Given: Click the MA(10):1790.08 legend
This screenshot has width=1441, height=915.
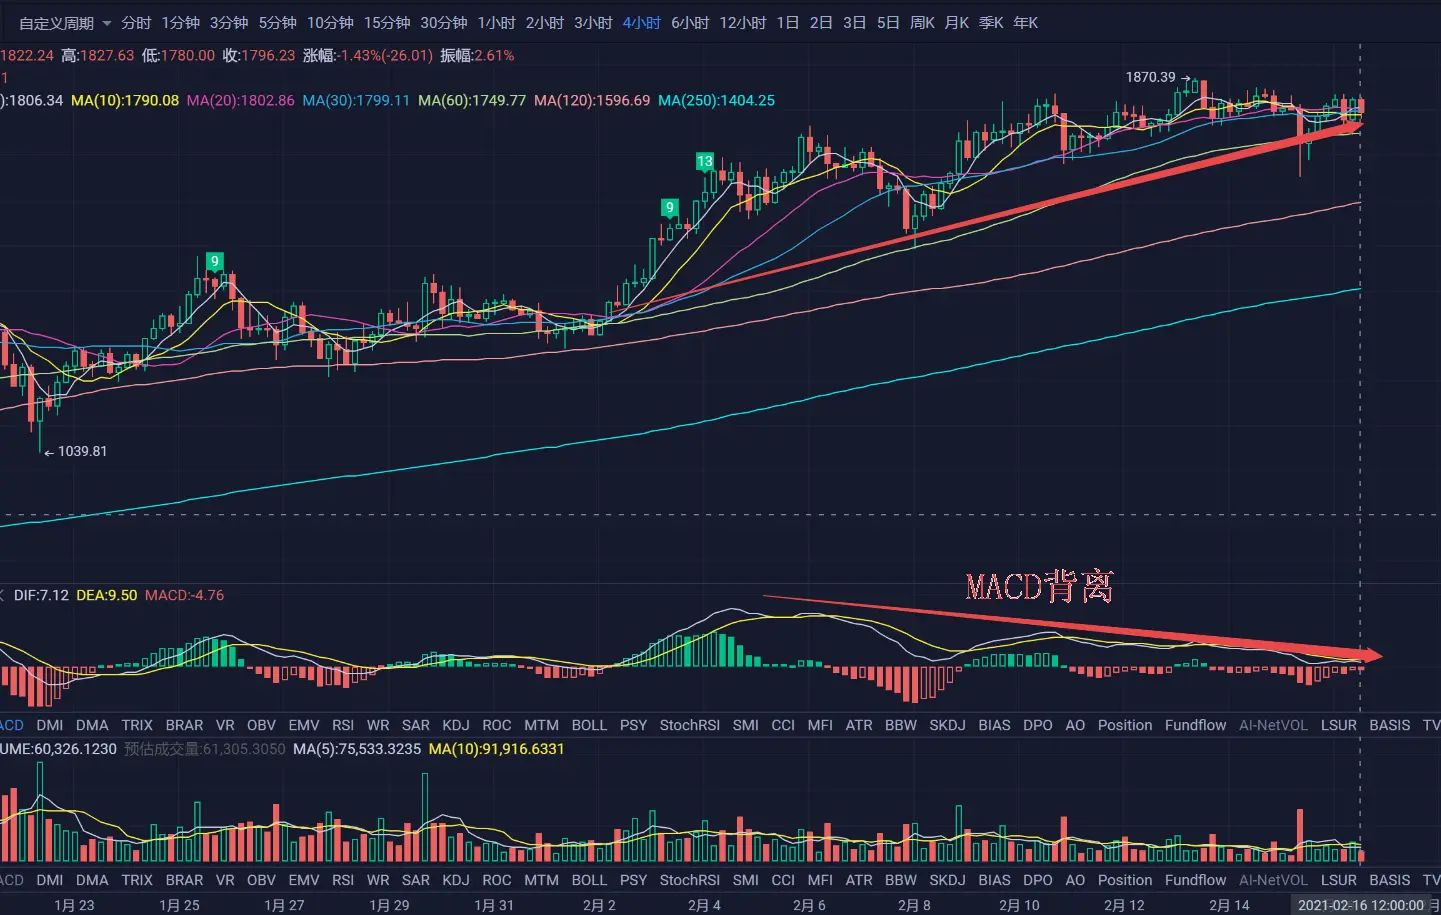Looking at the screenshot, I should pos(125,101).
